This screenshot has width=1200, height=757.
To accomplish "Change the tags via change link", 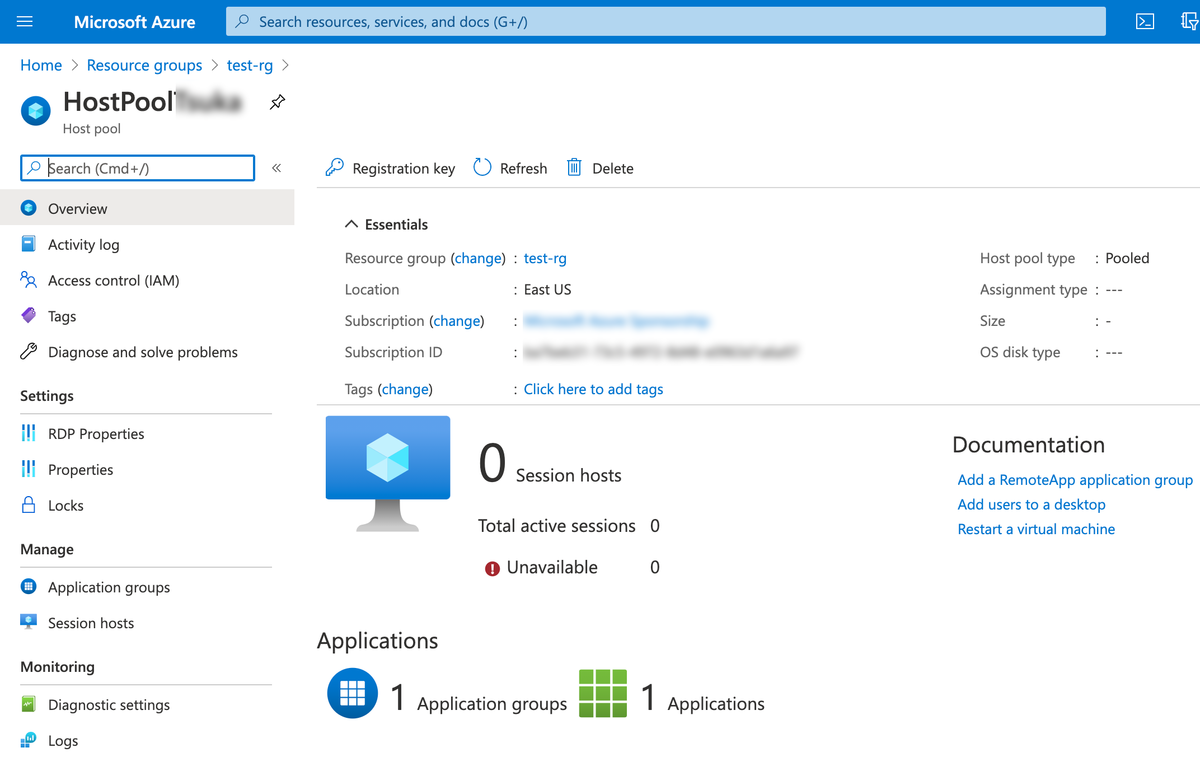I will click(x=405, y=389).
